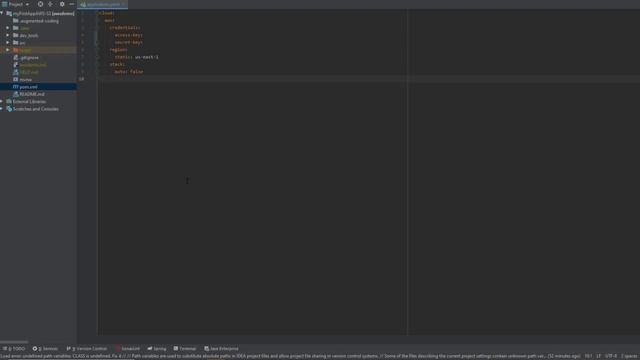Image resolution: width=640 pixels, height=360 pixels.
Task: Expand the src folder
Action: [7, 43]
